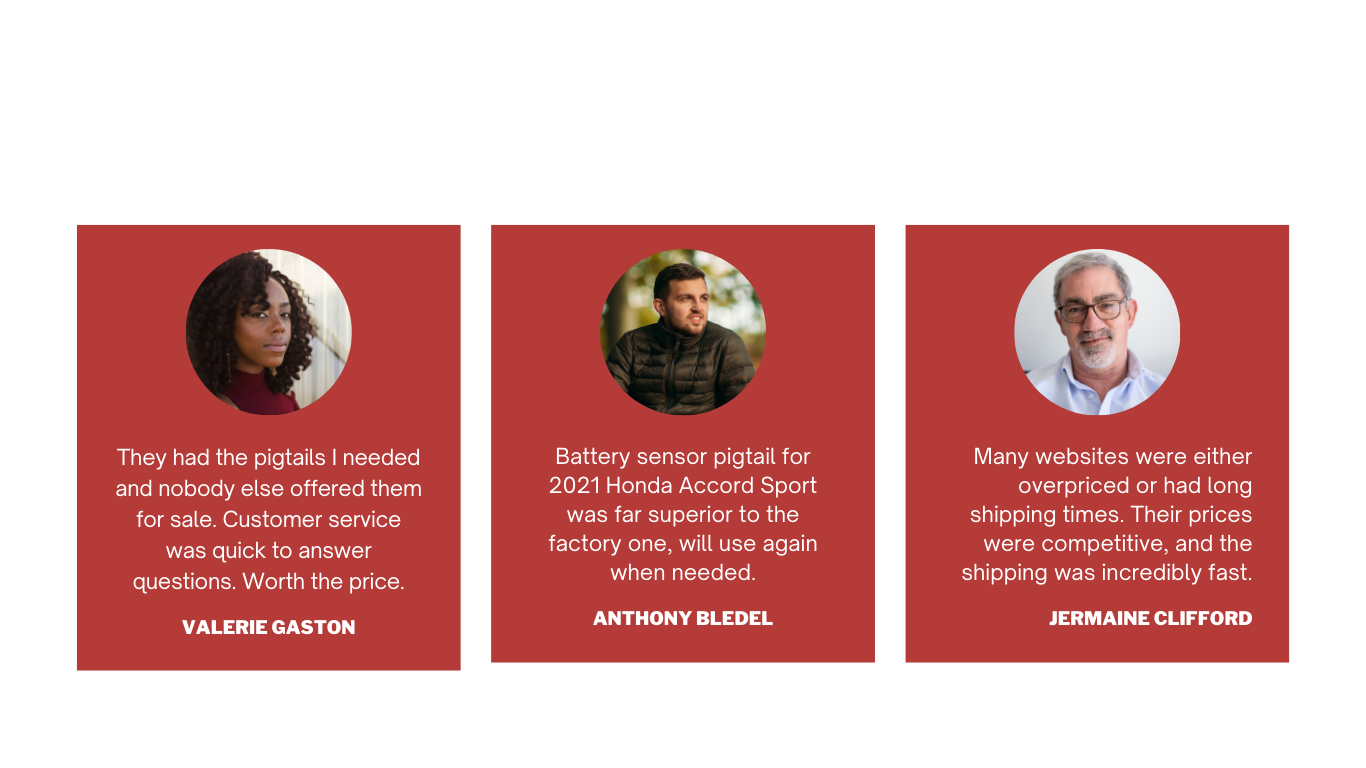
Task: Click 'shipping was incredibly fast.' line
Action: click(x=1107, y=573)
